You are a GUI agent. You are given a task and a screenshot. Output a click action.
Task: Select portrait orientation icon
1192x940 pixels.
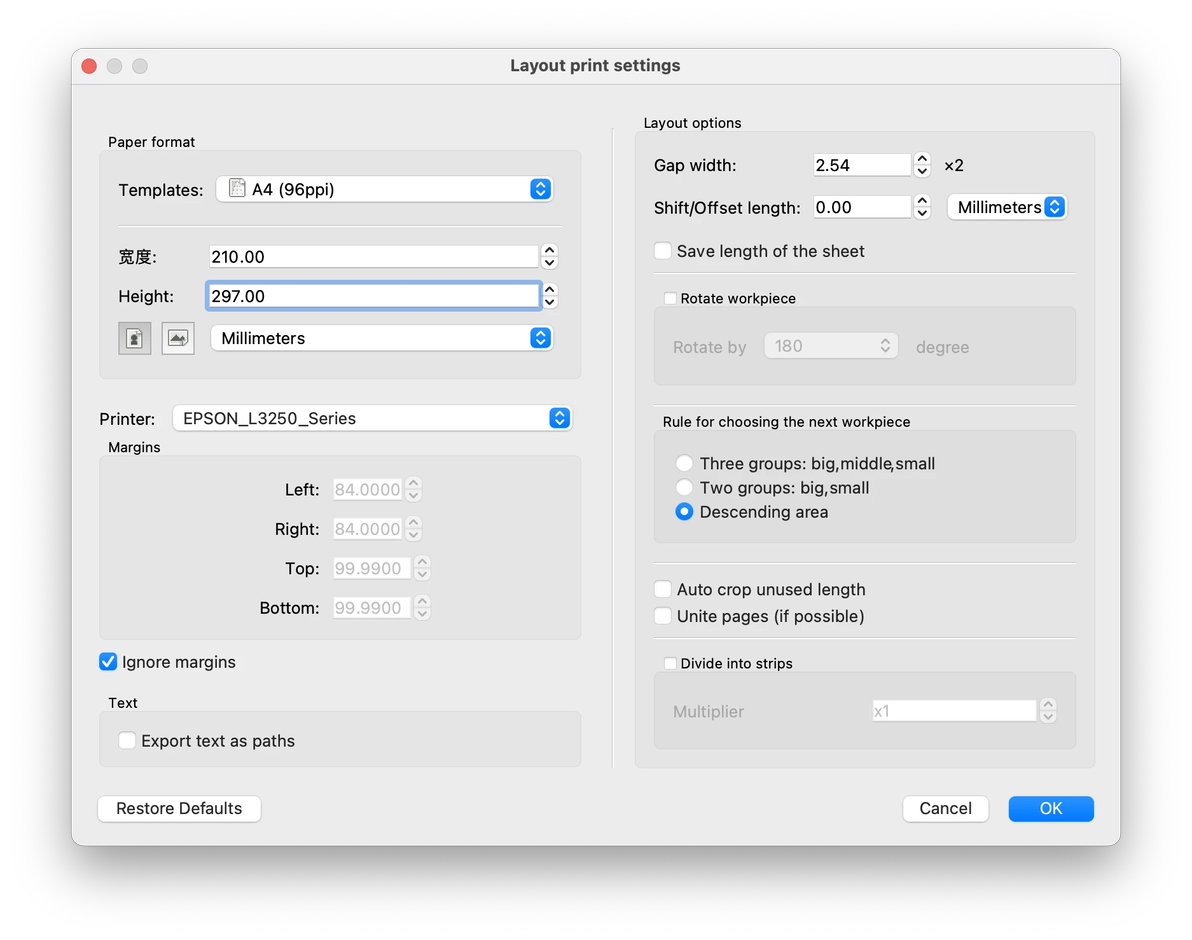[135, 338]
